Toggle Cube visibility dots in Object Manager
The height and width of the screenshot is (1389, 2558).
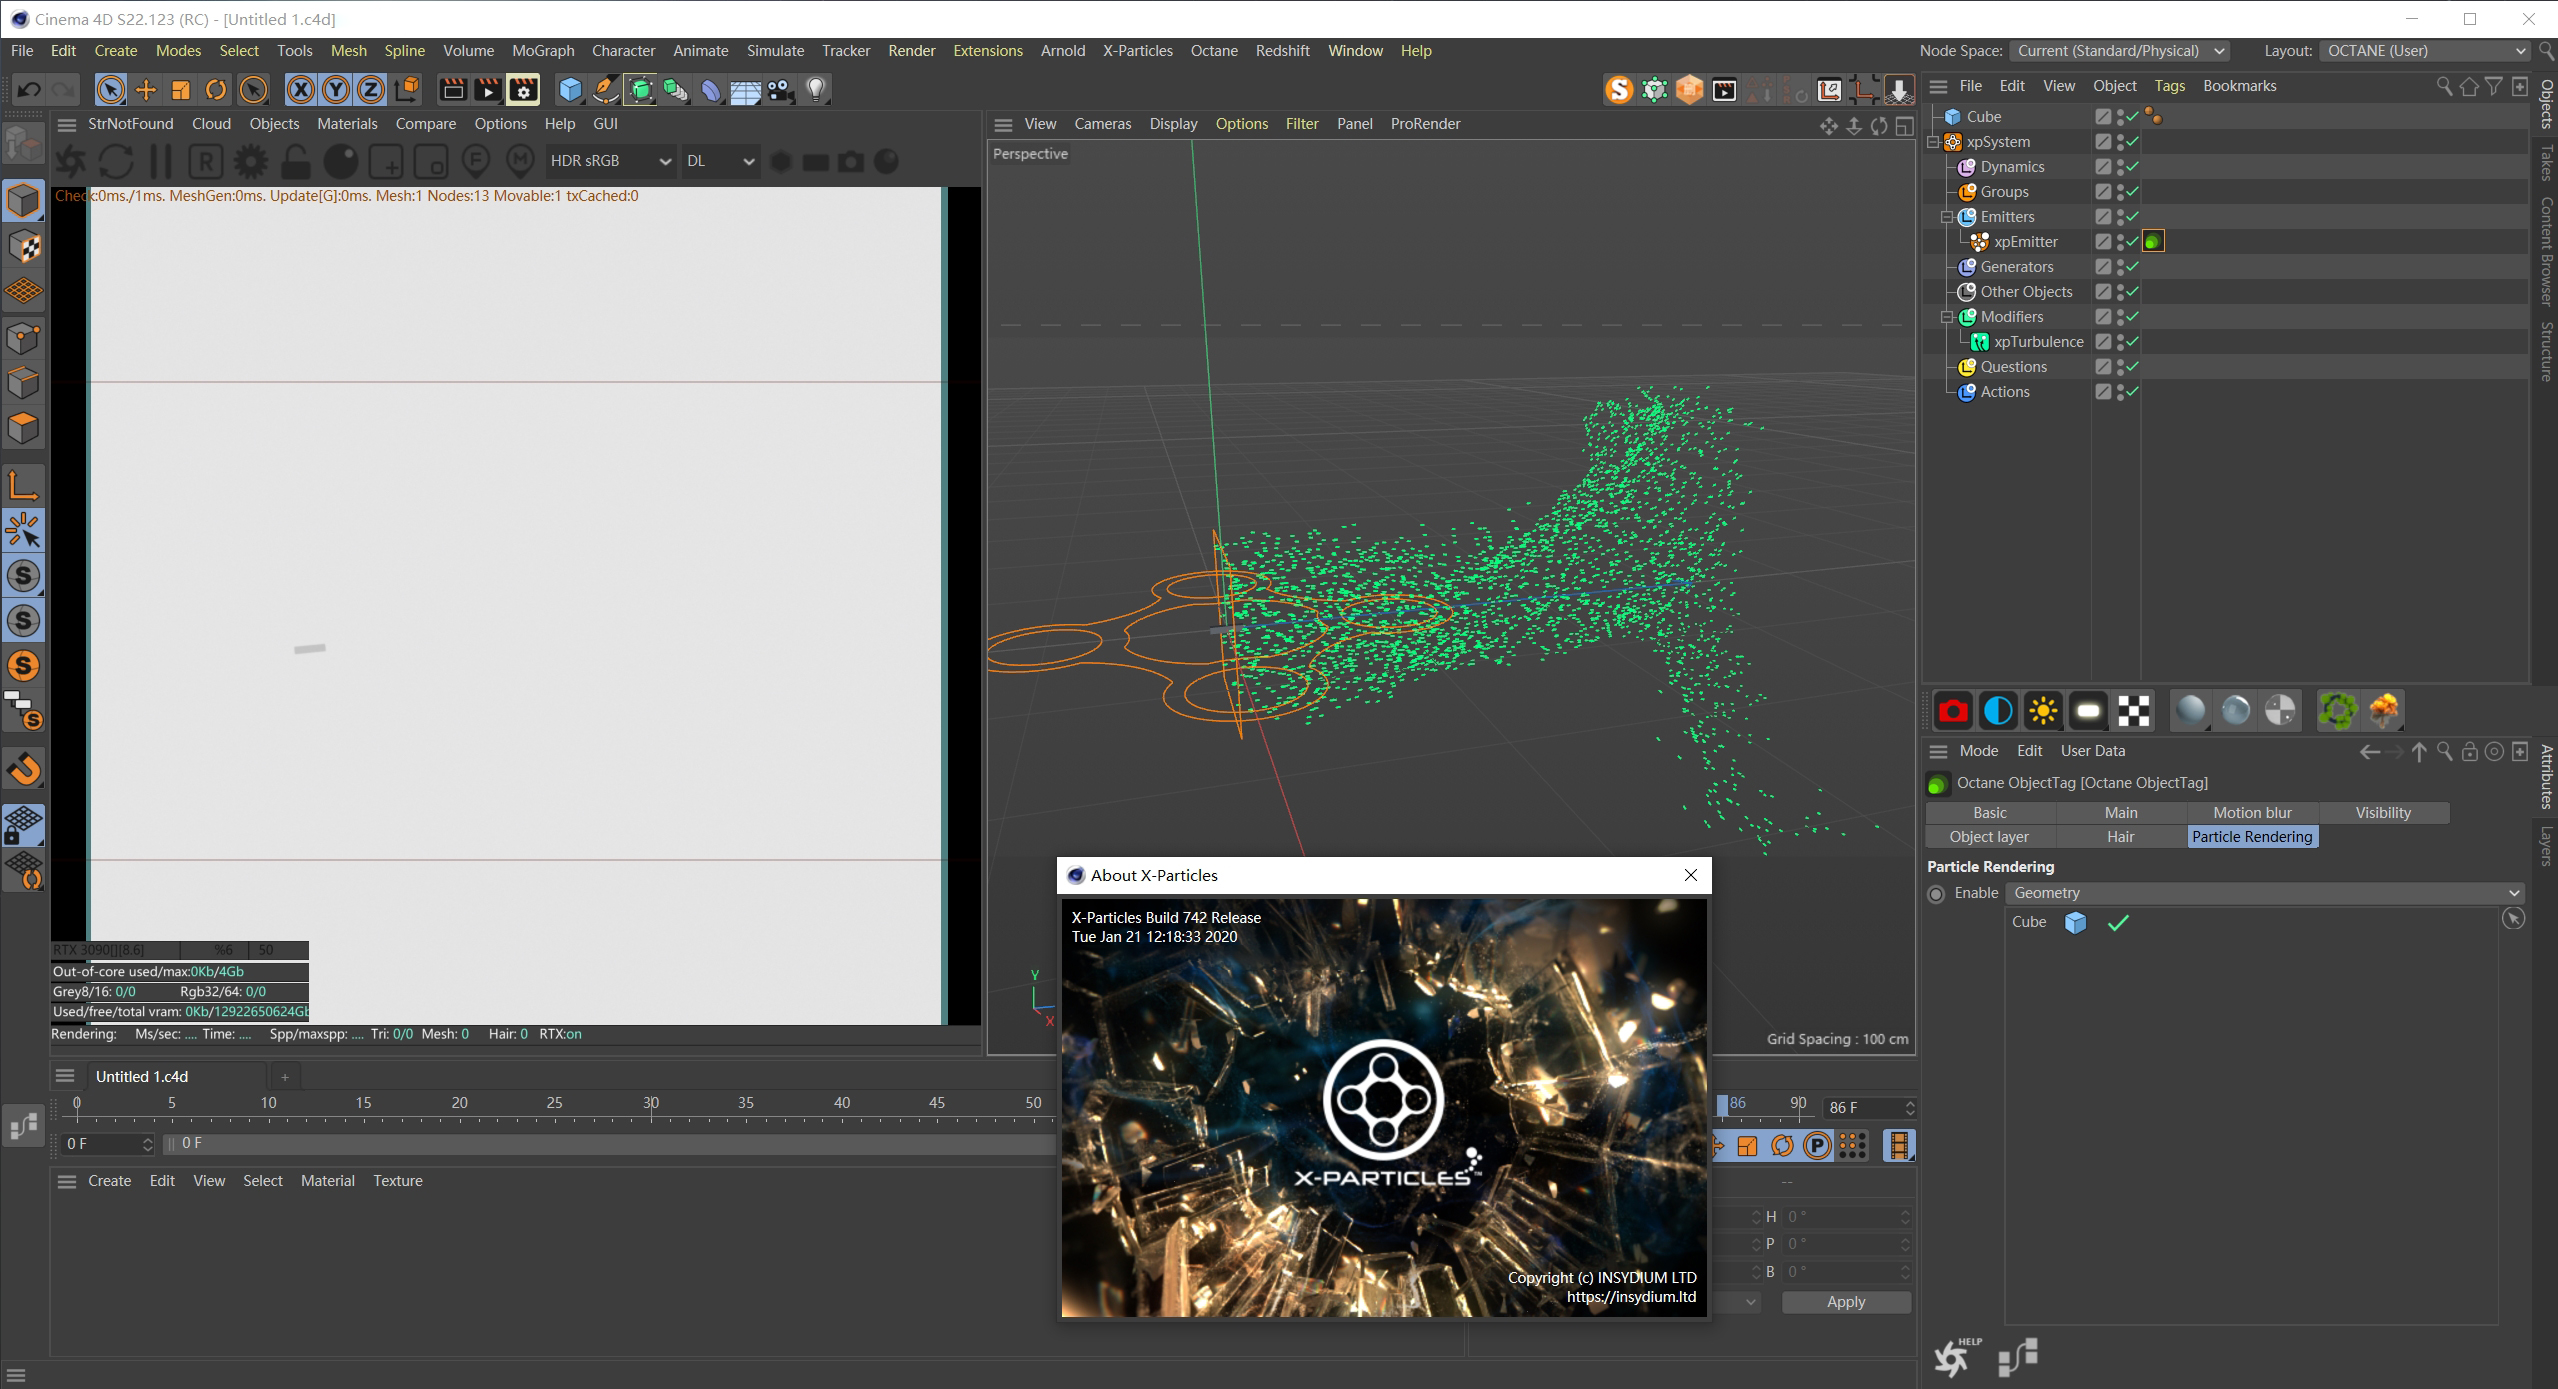pos(2120,117)
